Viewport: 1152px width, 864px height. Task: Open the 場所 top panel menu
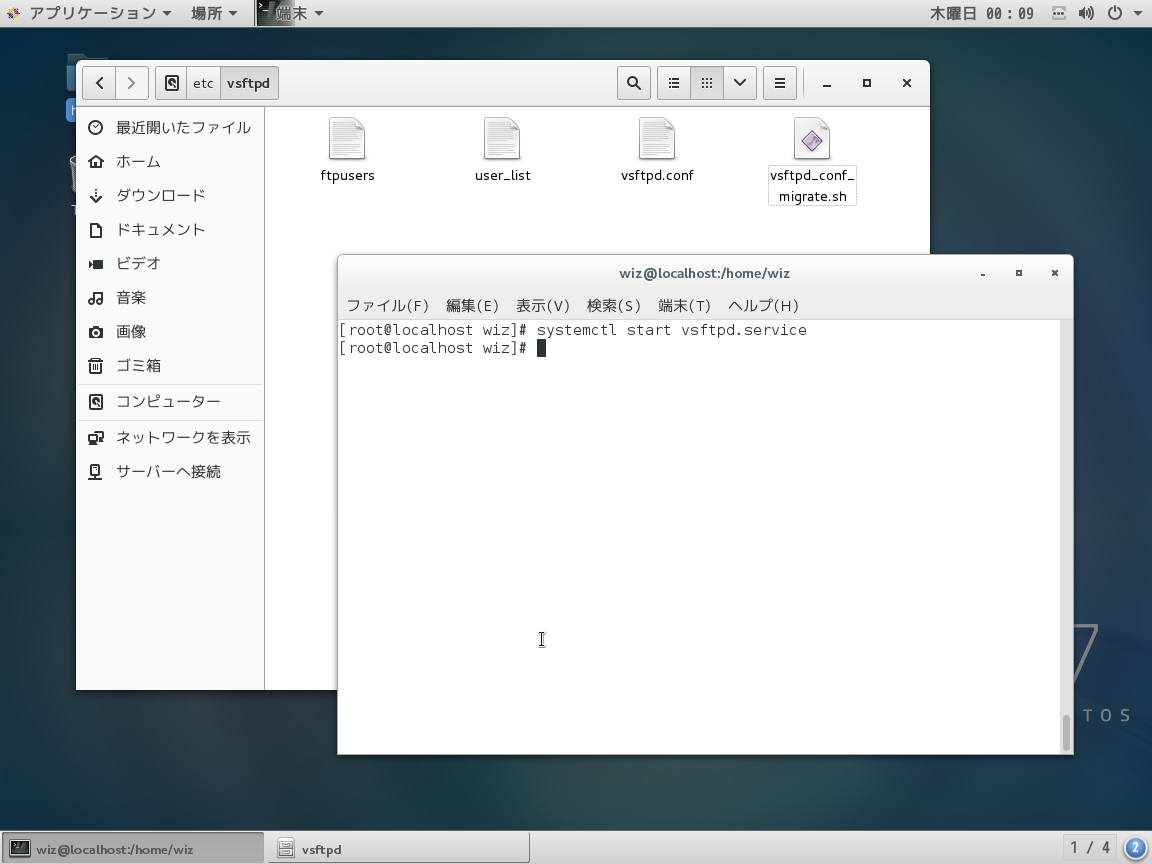coord(214,13)
